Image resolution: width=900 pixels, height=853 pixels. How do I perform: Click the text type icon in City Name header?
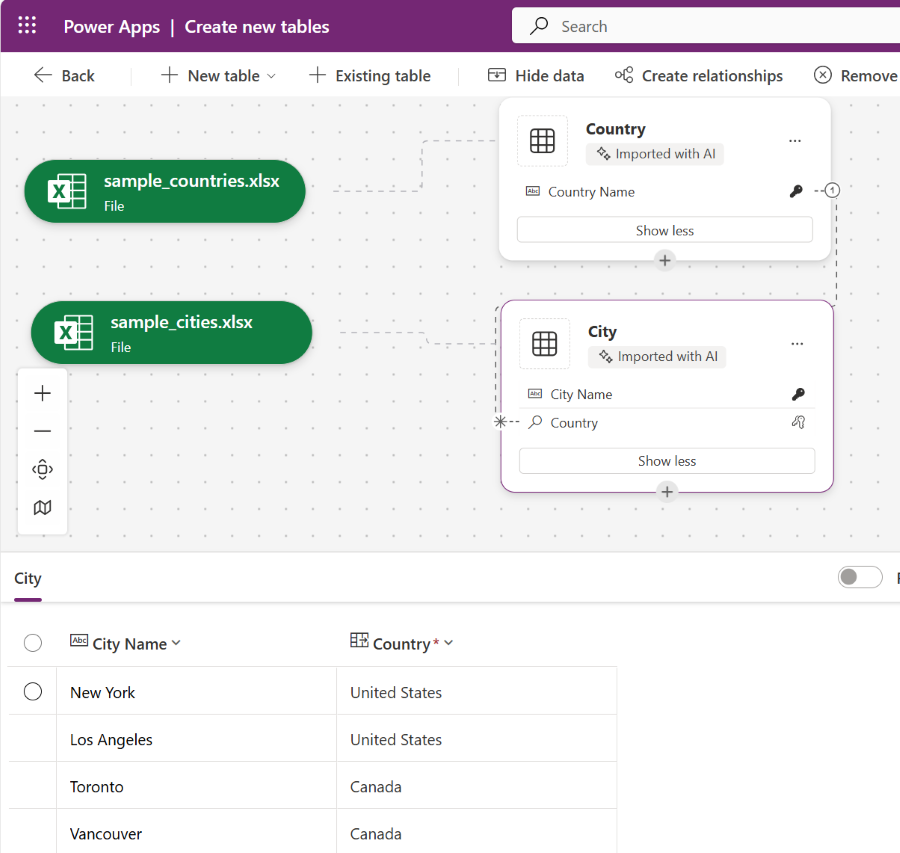click(79, 640)
